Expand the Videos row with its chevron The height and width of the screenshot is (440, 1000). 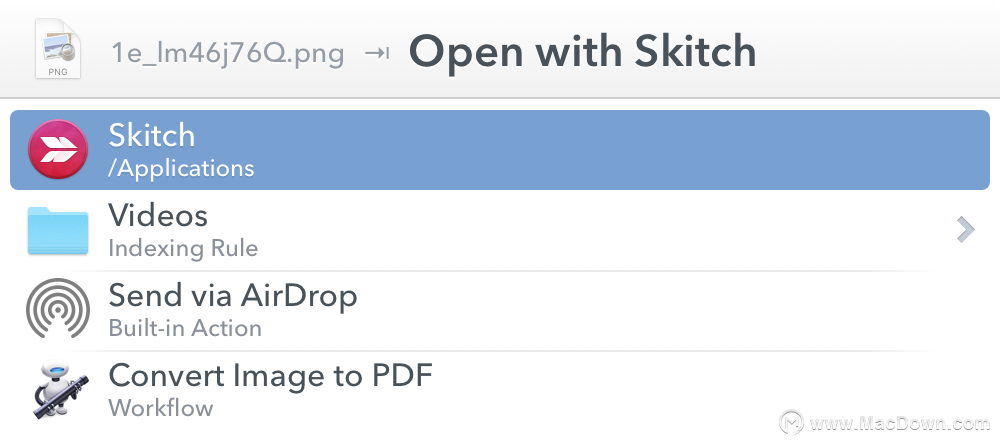(x=966, y=230)
